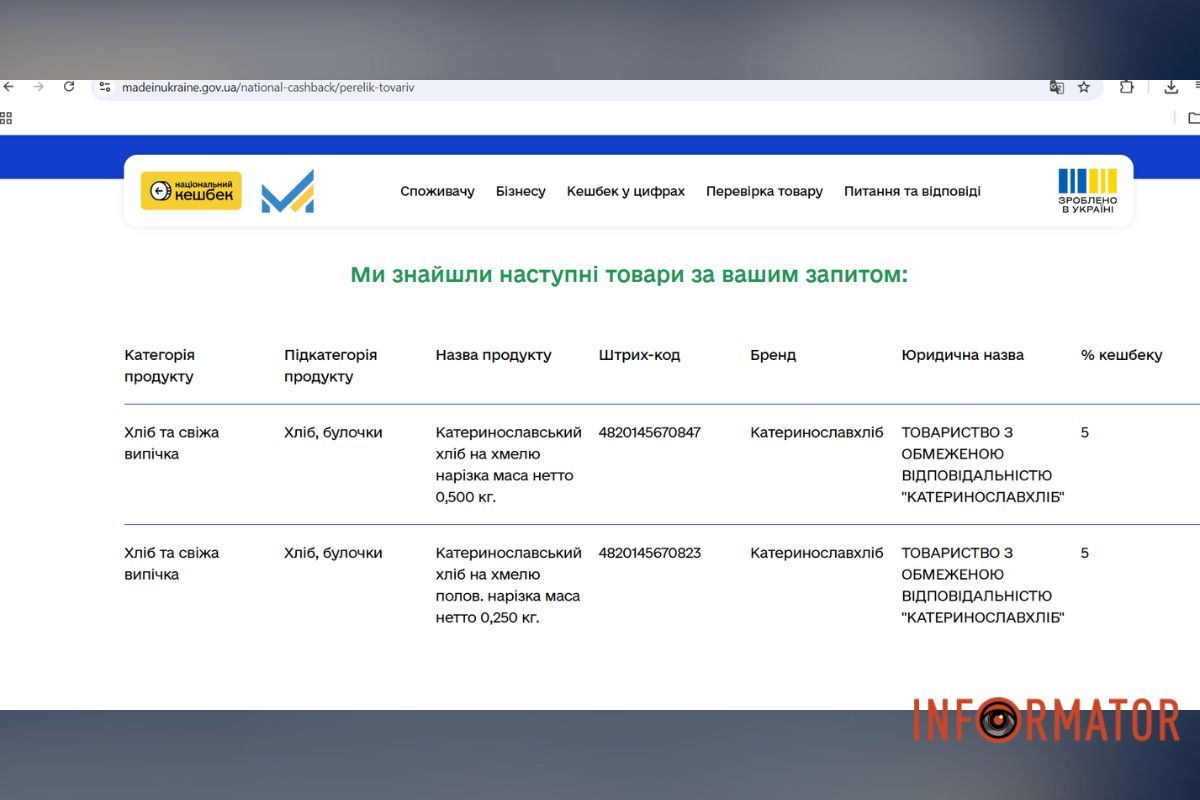
Task: Click cashback value 5 in 0,500 кг row
Action: (x=1085, y=433)
